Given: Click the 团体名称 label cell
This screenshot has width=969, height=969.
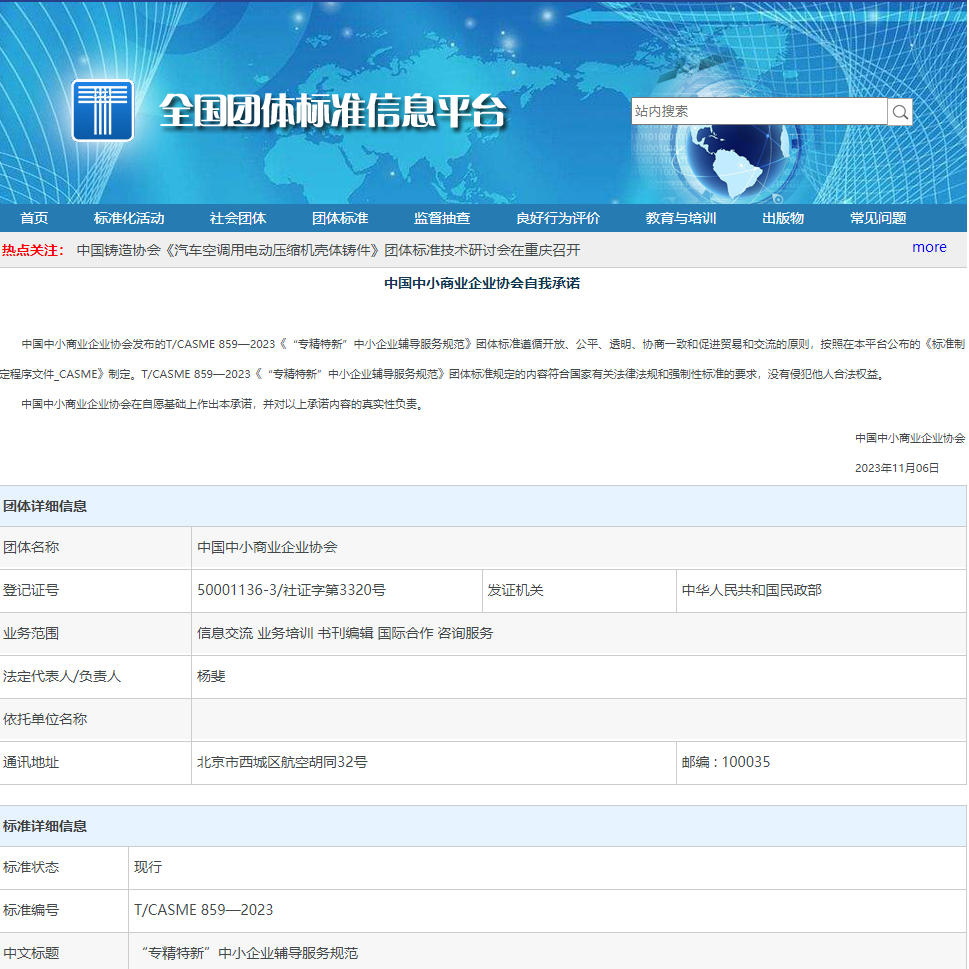Looking at the screenshot, I should coord(95,548).
